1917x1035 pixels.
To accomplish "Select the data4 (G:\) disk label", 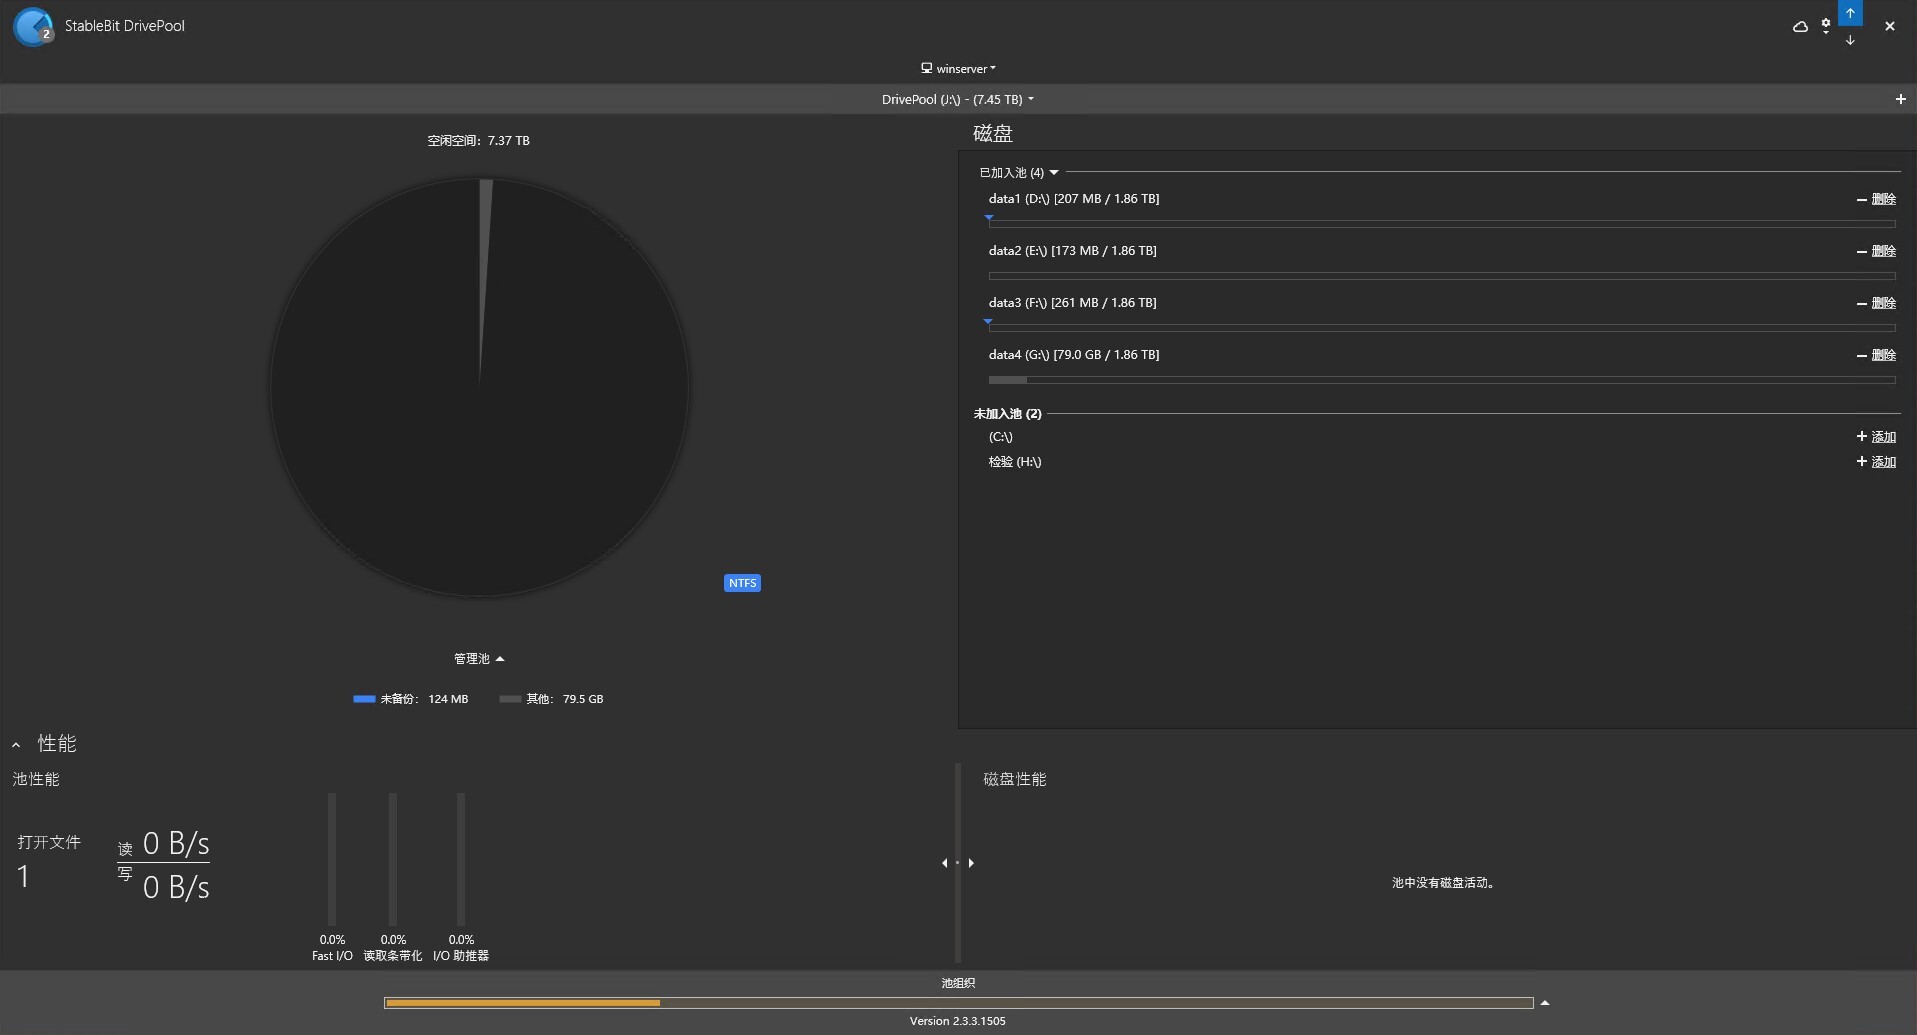I will coord(1074,355).
